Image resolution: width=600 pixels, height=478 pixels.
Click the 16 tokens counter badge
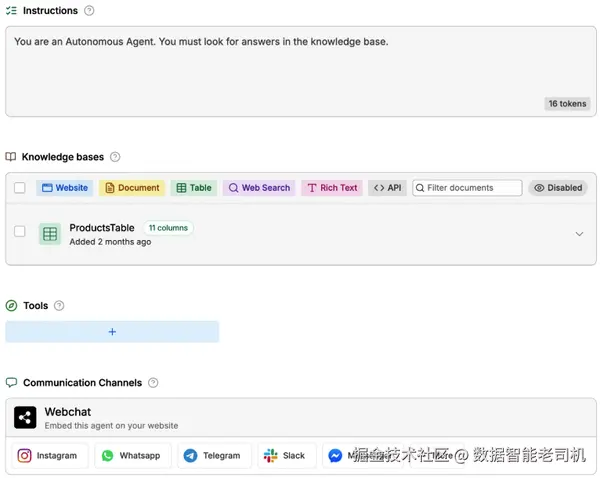click(567, 104)
